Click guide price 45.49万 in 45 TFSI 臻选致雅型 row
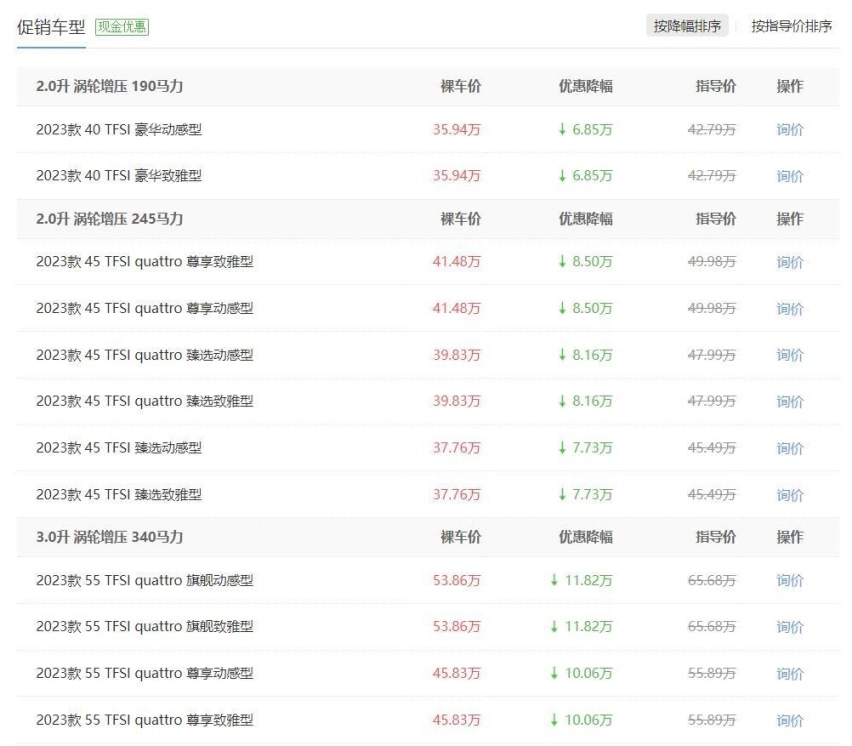 712,494
